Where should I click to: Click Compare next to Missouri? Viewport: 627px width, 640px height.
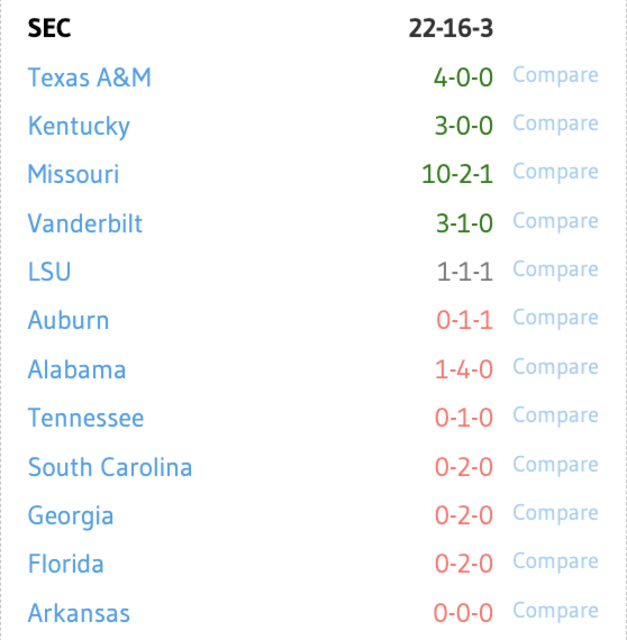556,173
